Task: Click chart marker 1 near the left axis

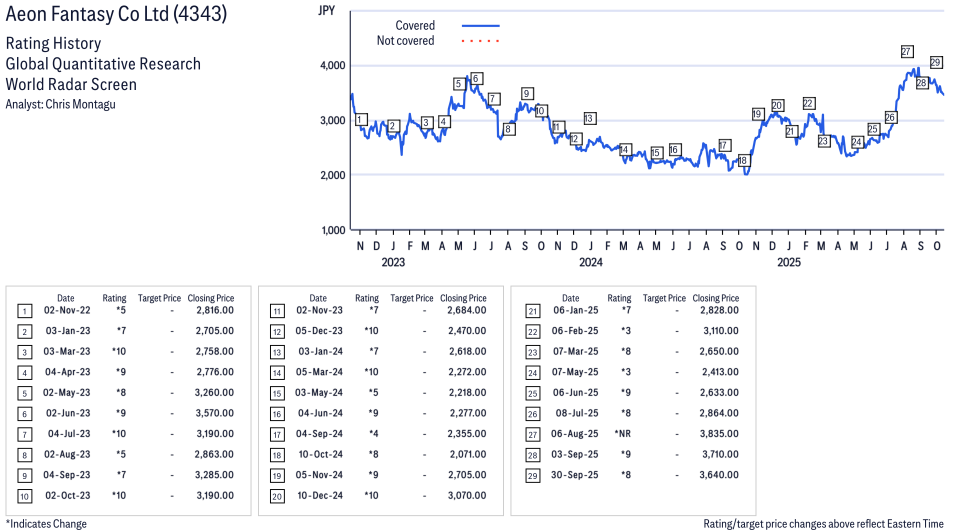Action: 360,120
